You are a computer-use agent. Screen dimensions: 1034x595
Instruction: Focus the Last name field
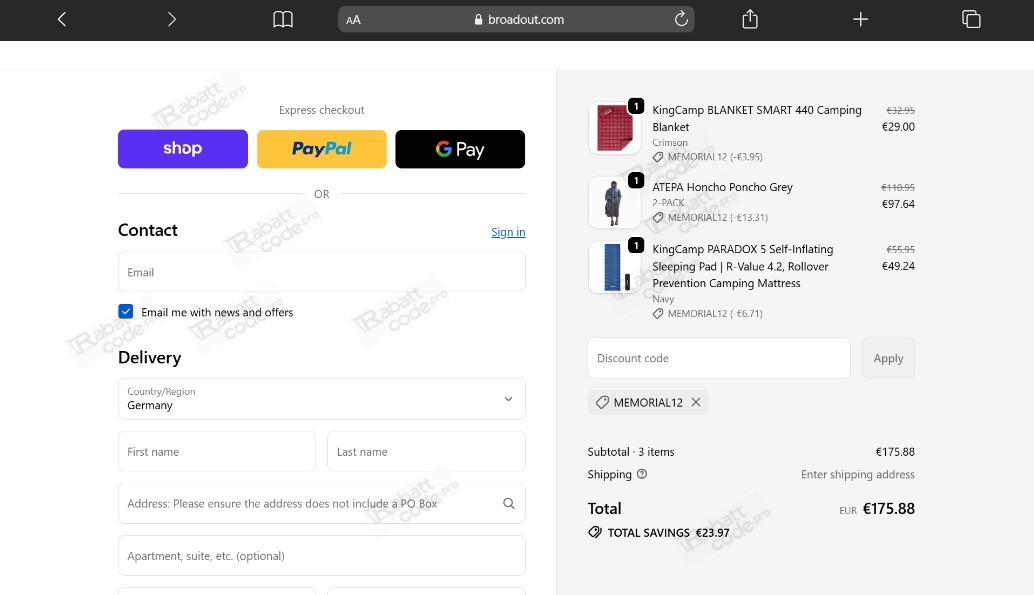427,452
